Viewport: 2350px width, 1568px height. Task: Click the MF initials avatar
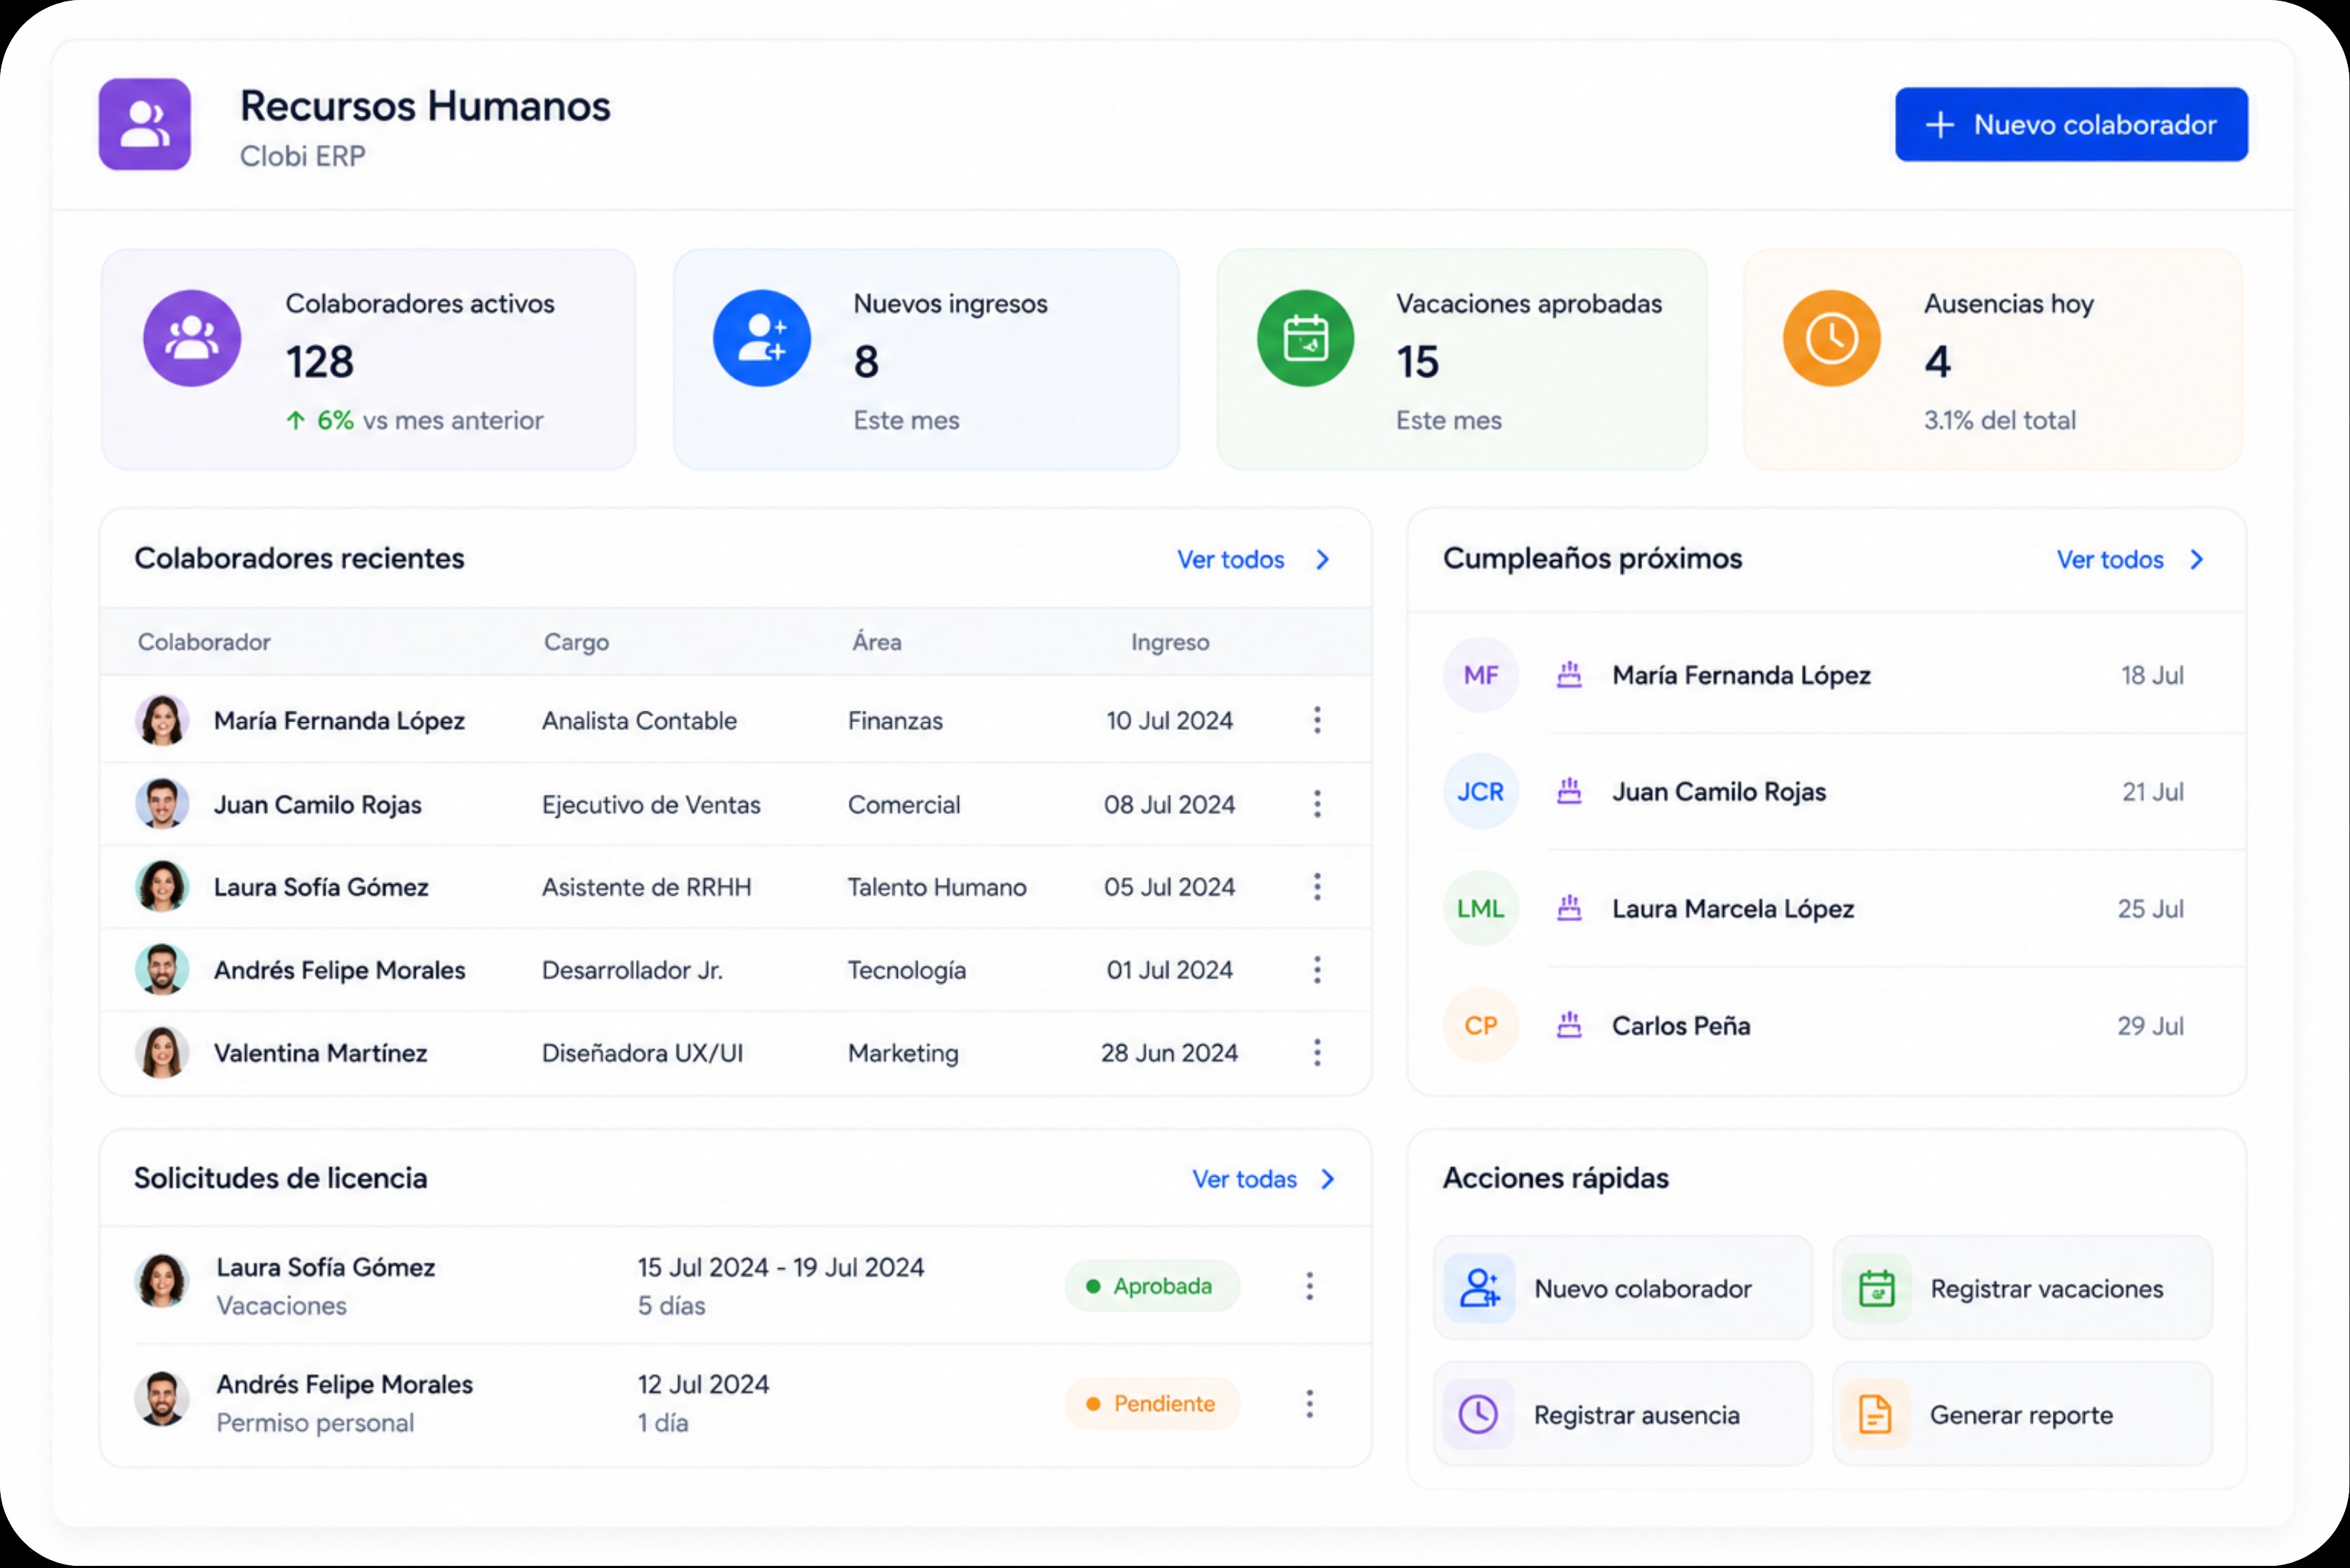tap(1480, 675)
